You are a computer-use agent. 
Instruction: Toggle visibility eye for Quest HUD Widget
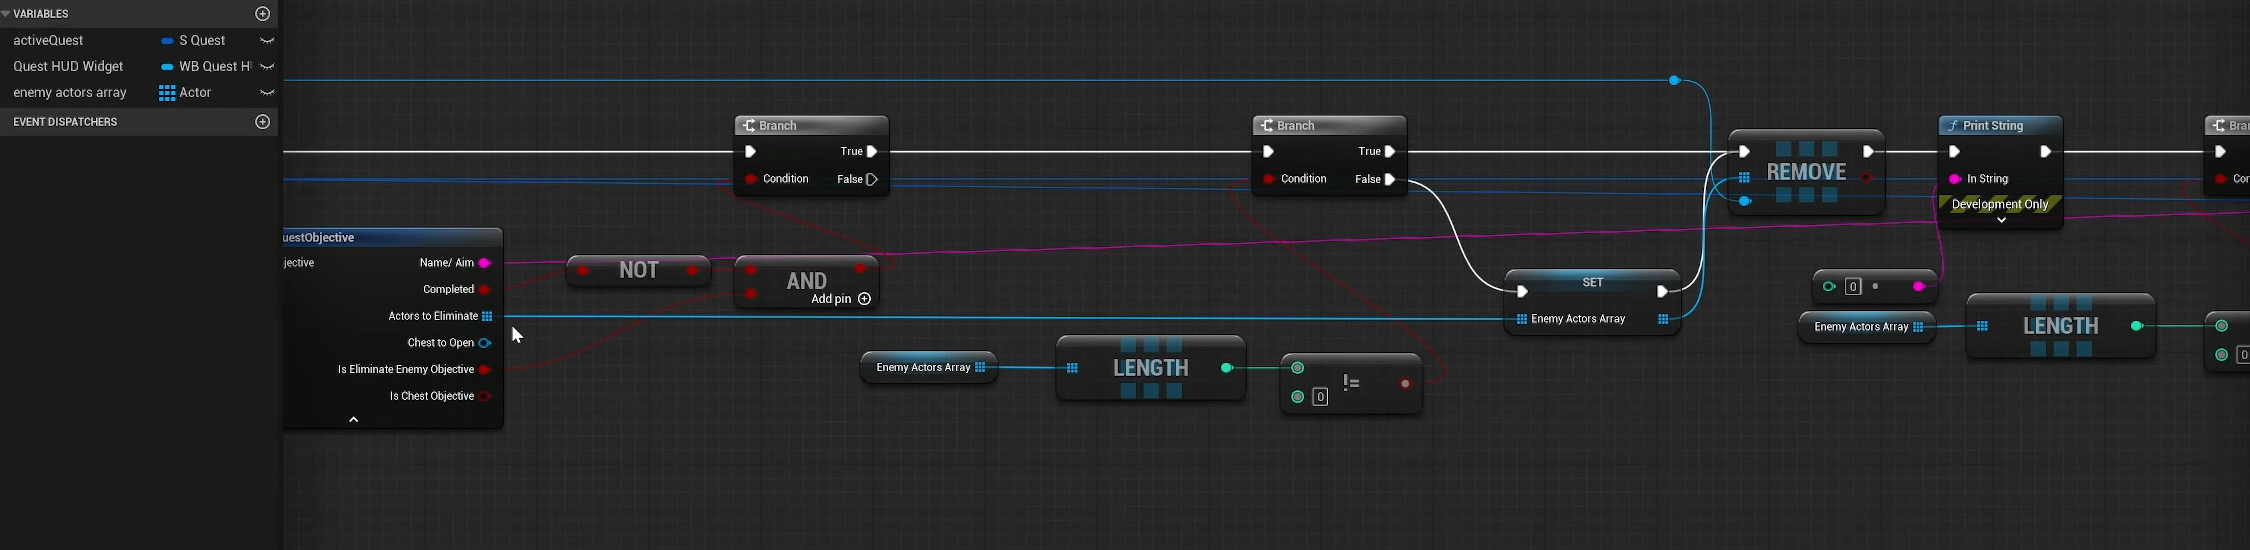pyautogui.click(x=267, y=67)
